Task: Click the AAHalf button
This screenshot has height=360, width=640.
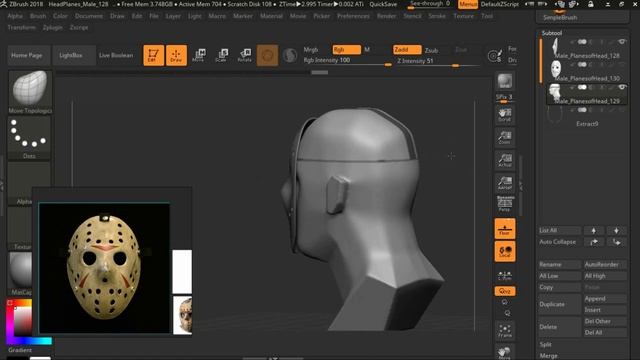Action: point(505,183)
